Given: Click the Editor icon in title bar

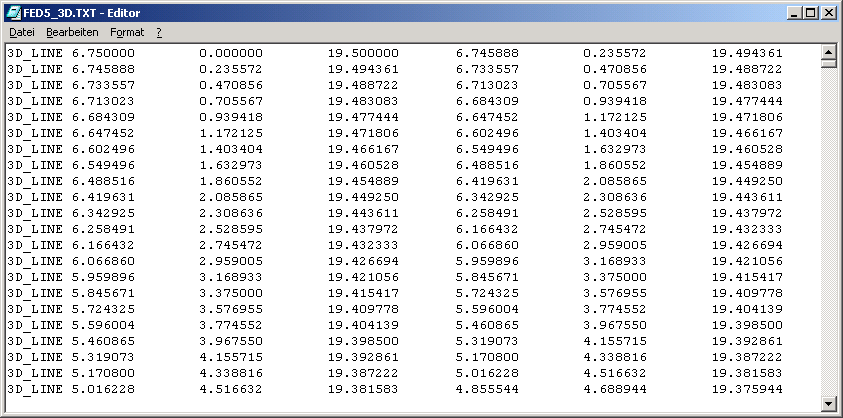Looking at the screenshot, I should point(13,12).
